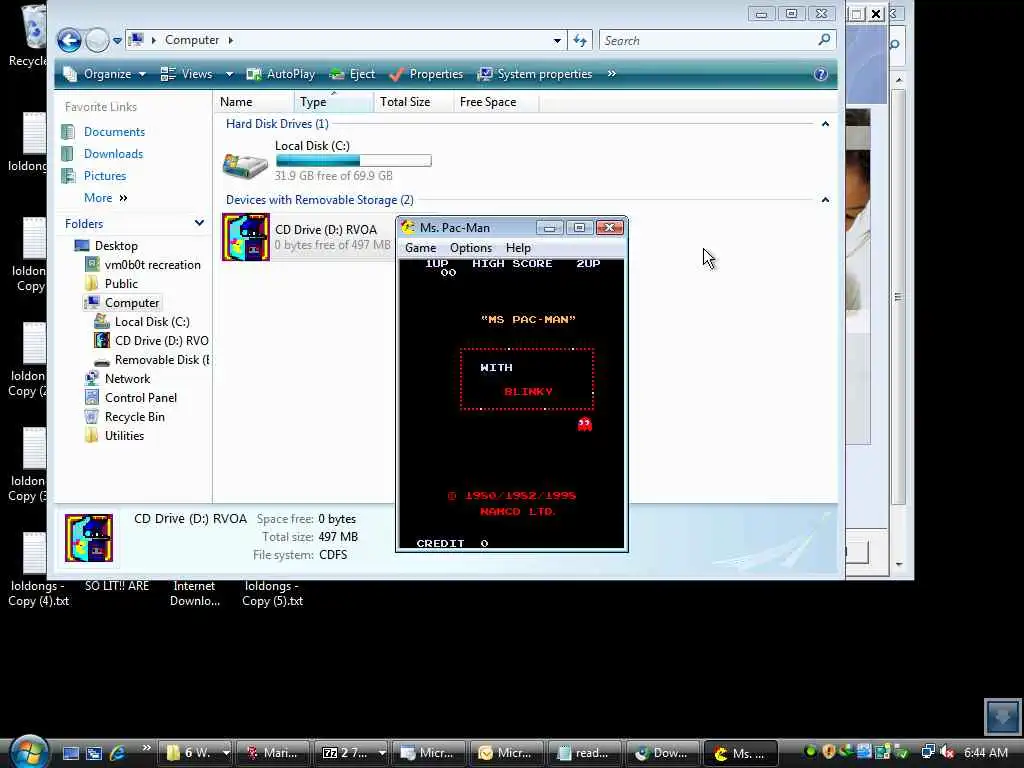Collapse Devices with Removable Storage group
1024x768 pixels.
(825, 200)
